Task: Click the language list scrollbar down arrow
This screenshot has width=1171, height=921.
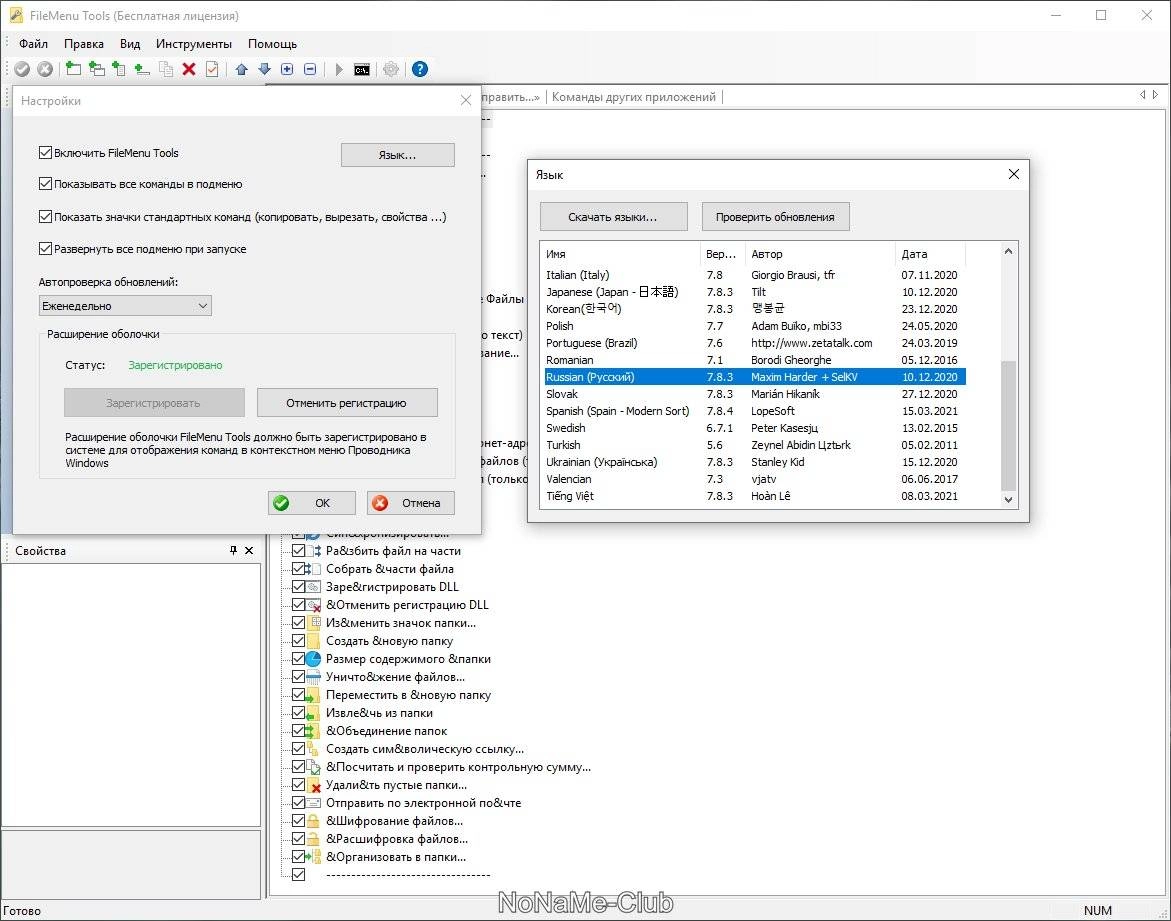Action: (x=1008, y=500)
